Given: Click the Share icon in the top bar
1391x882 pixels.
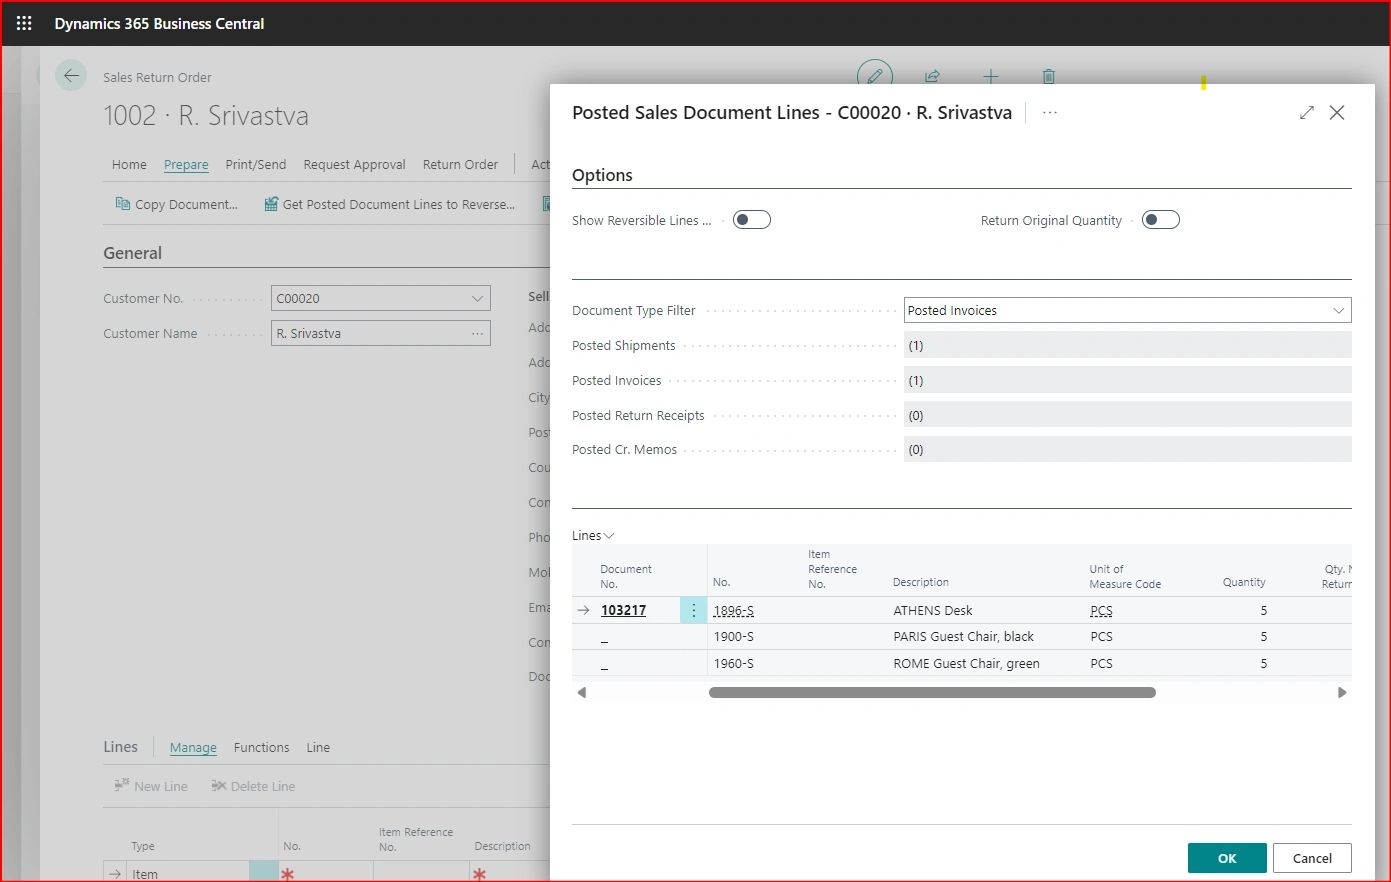Looking at the screenshot, I should pyautogui.click(x=932, y=75).
